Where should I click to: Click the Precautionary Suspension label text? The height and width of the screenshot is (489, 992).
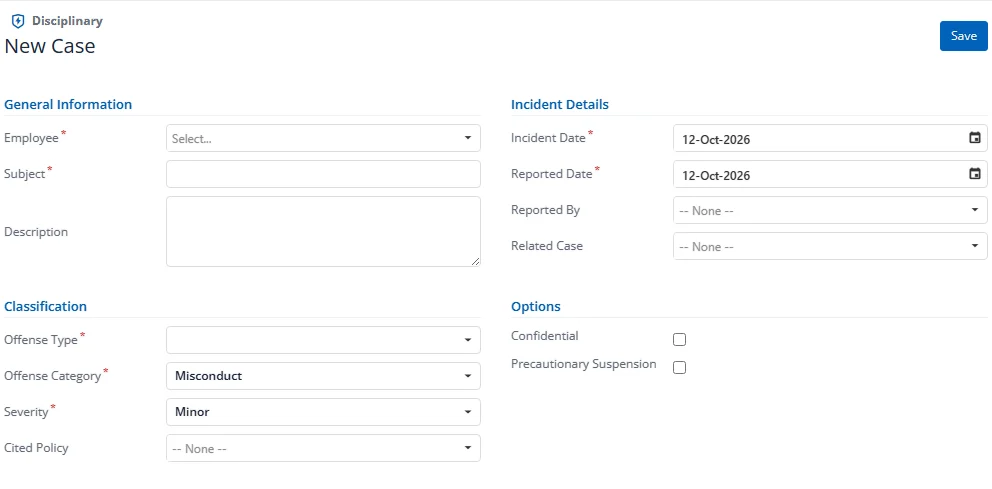pyautogui.click(x=583, y=364)
